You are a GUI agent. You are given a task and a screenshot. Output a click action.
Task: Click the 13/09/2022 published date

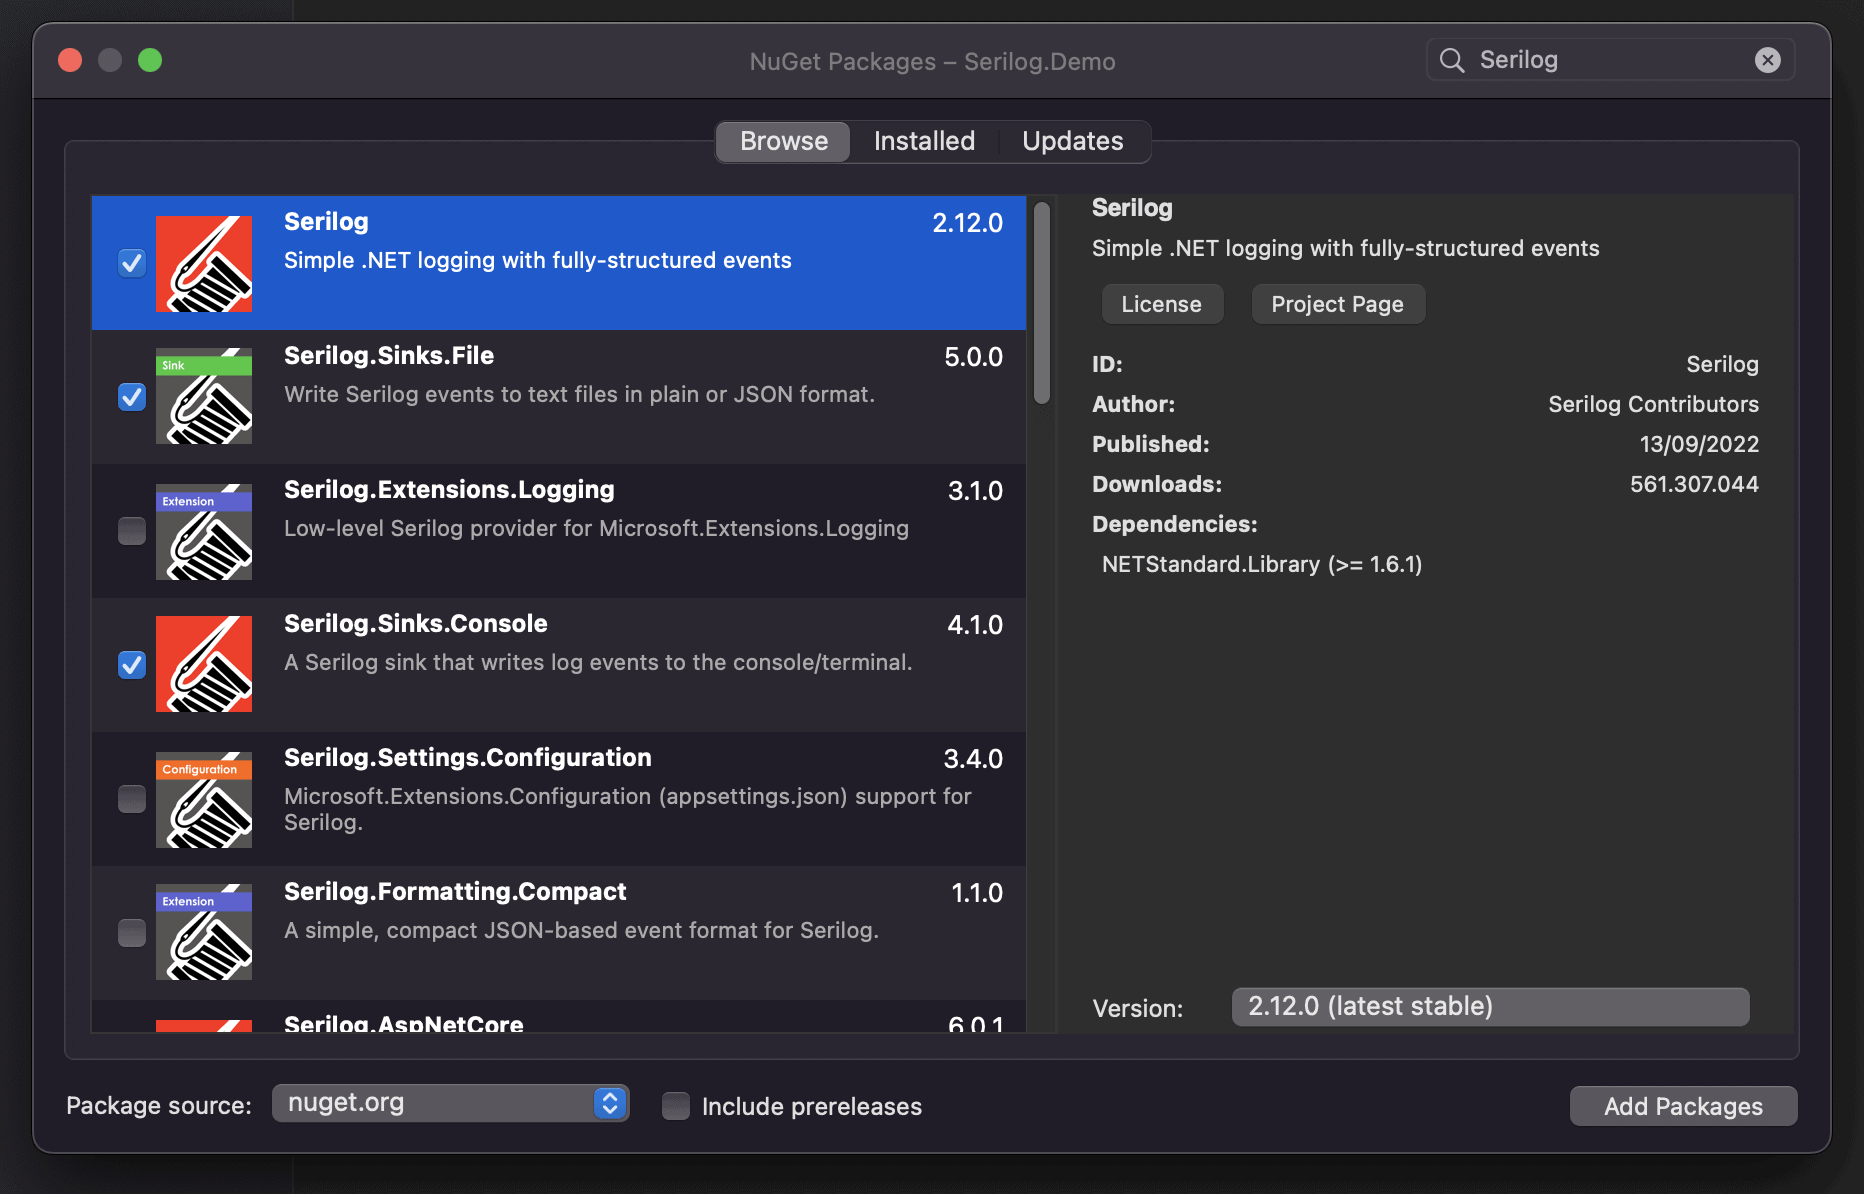click(x=1699, y=444)
